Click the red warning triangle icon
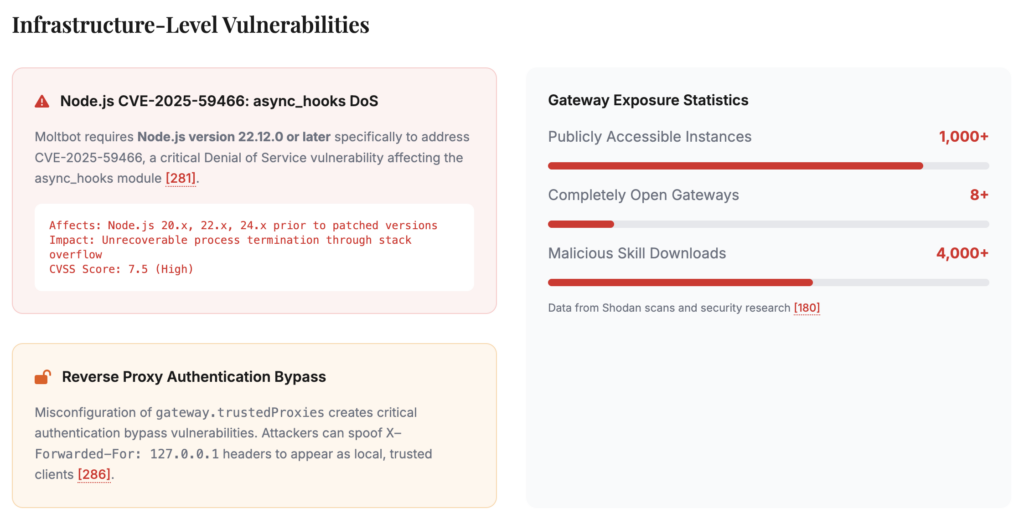 pos(42,101)
